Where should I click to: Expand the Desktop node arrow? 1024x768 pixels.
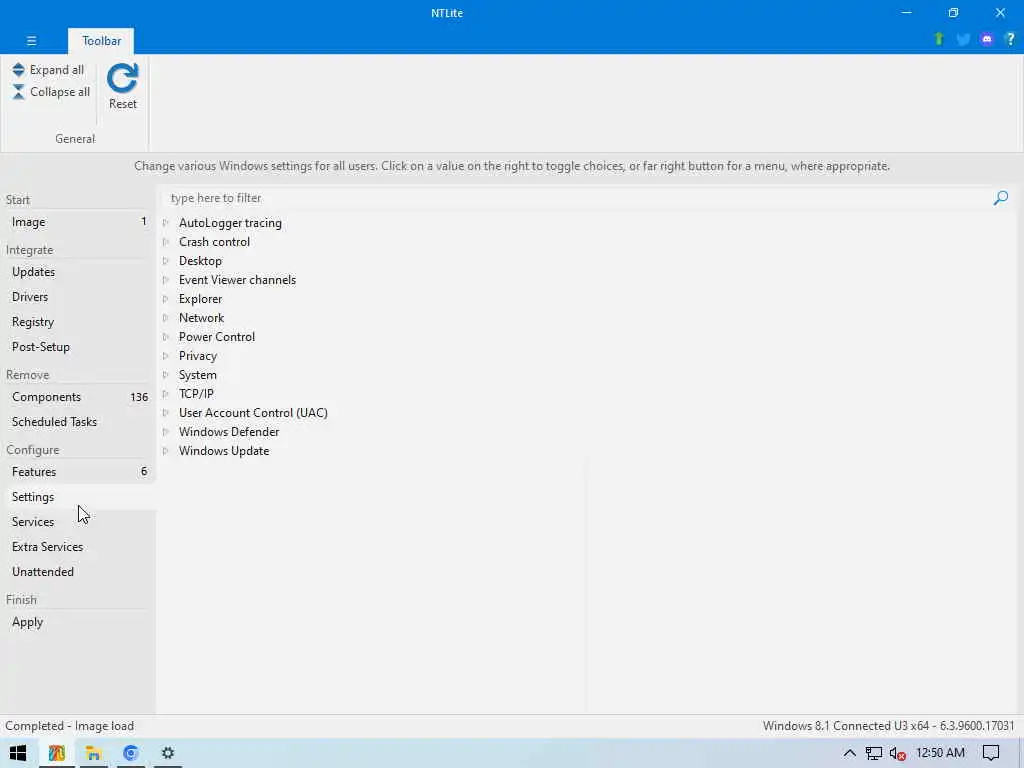(x=166, y=261)
